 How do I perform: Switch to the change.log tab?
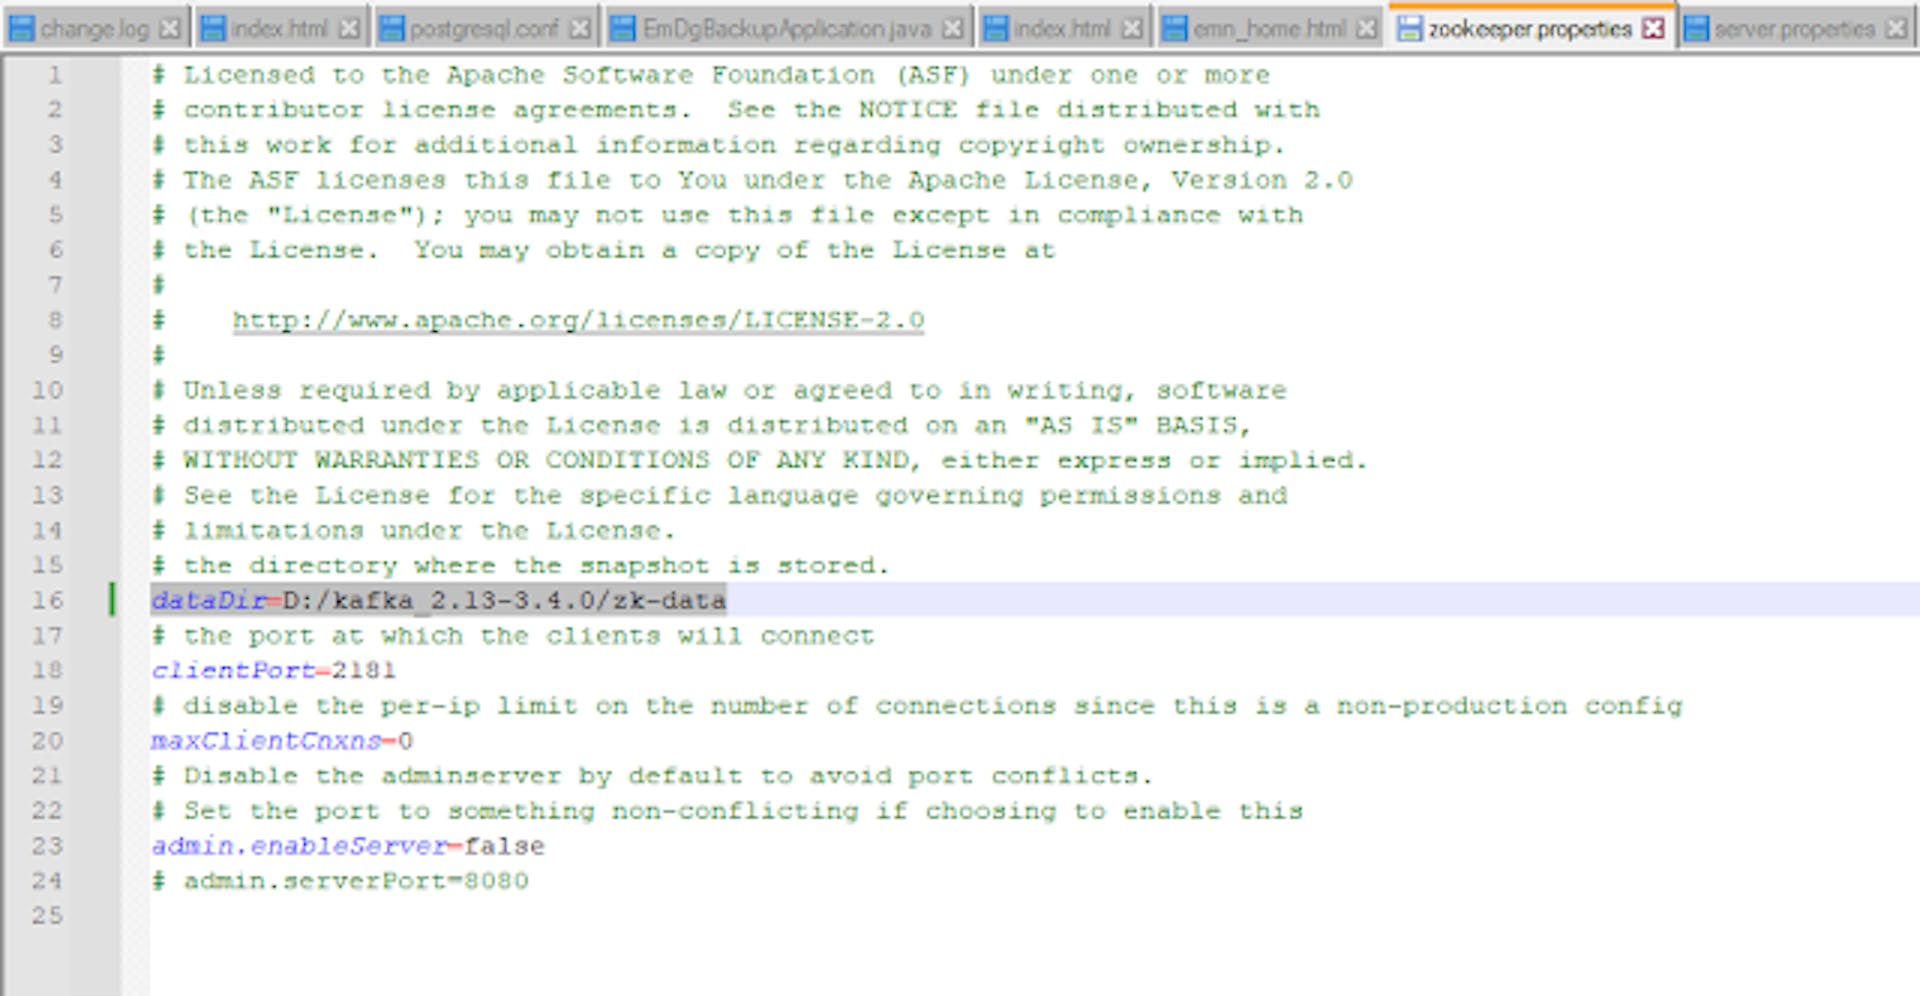click(94, 29)
